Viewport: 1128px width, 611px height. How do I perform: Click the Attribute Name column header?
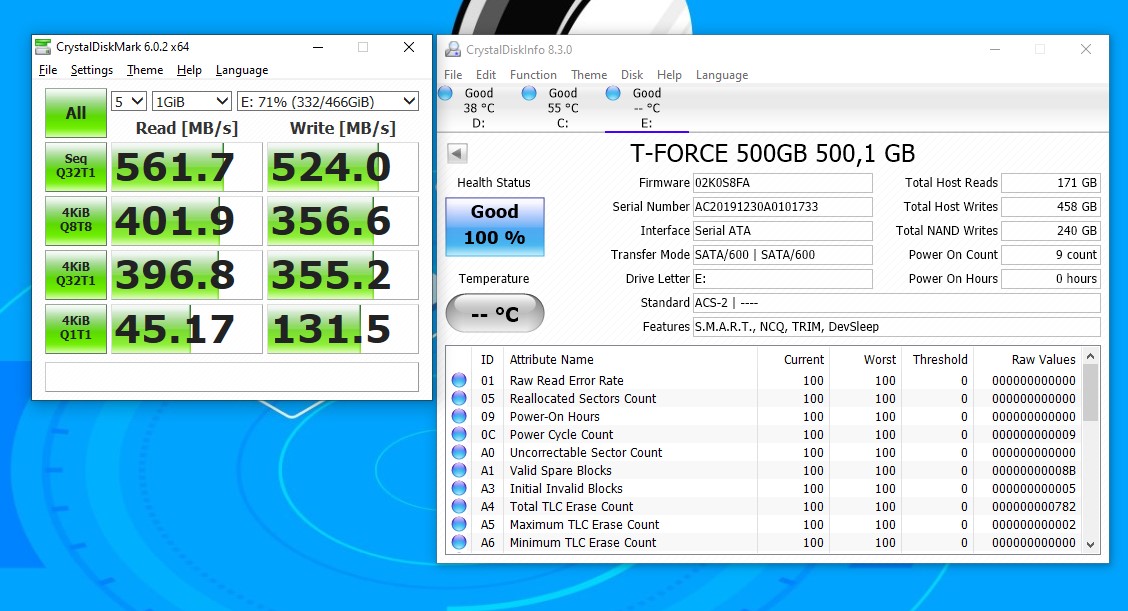tap(552, 359)
